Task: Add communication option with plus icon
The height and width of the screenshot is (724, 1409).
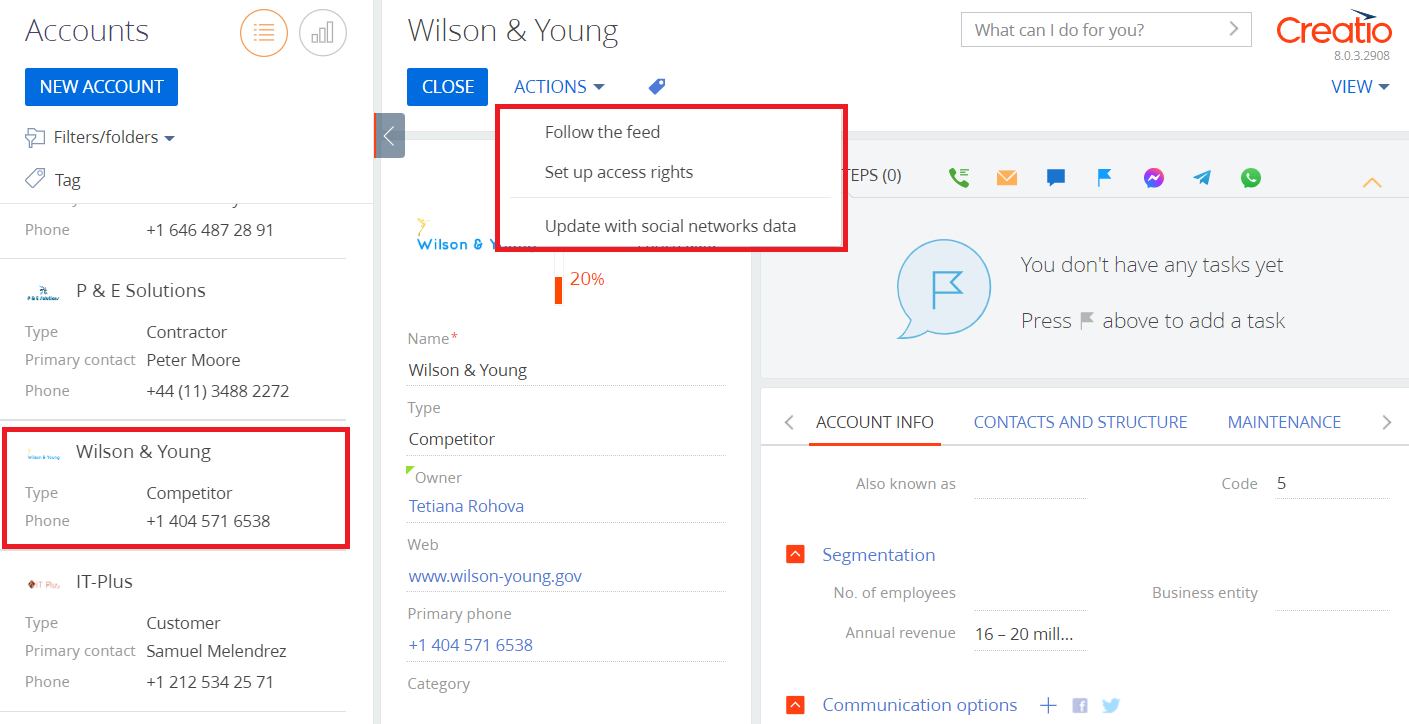Action: pos(1047,705)
